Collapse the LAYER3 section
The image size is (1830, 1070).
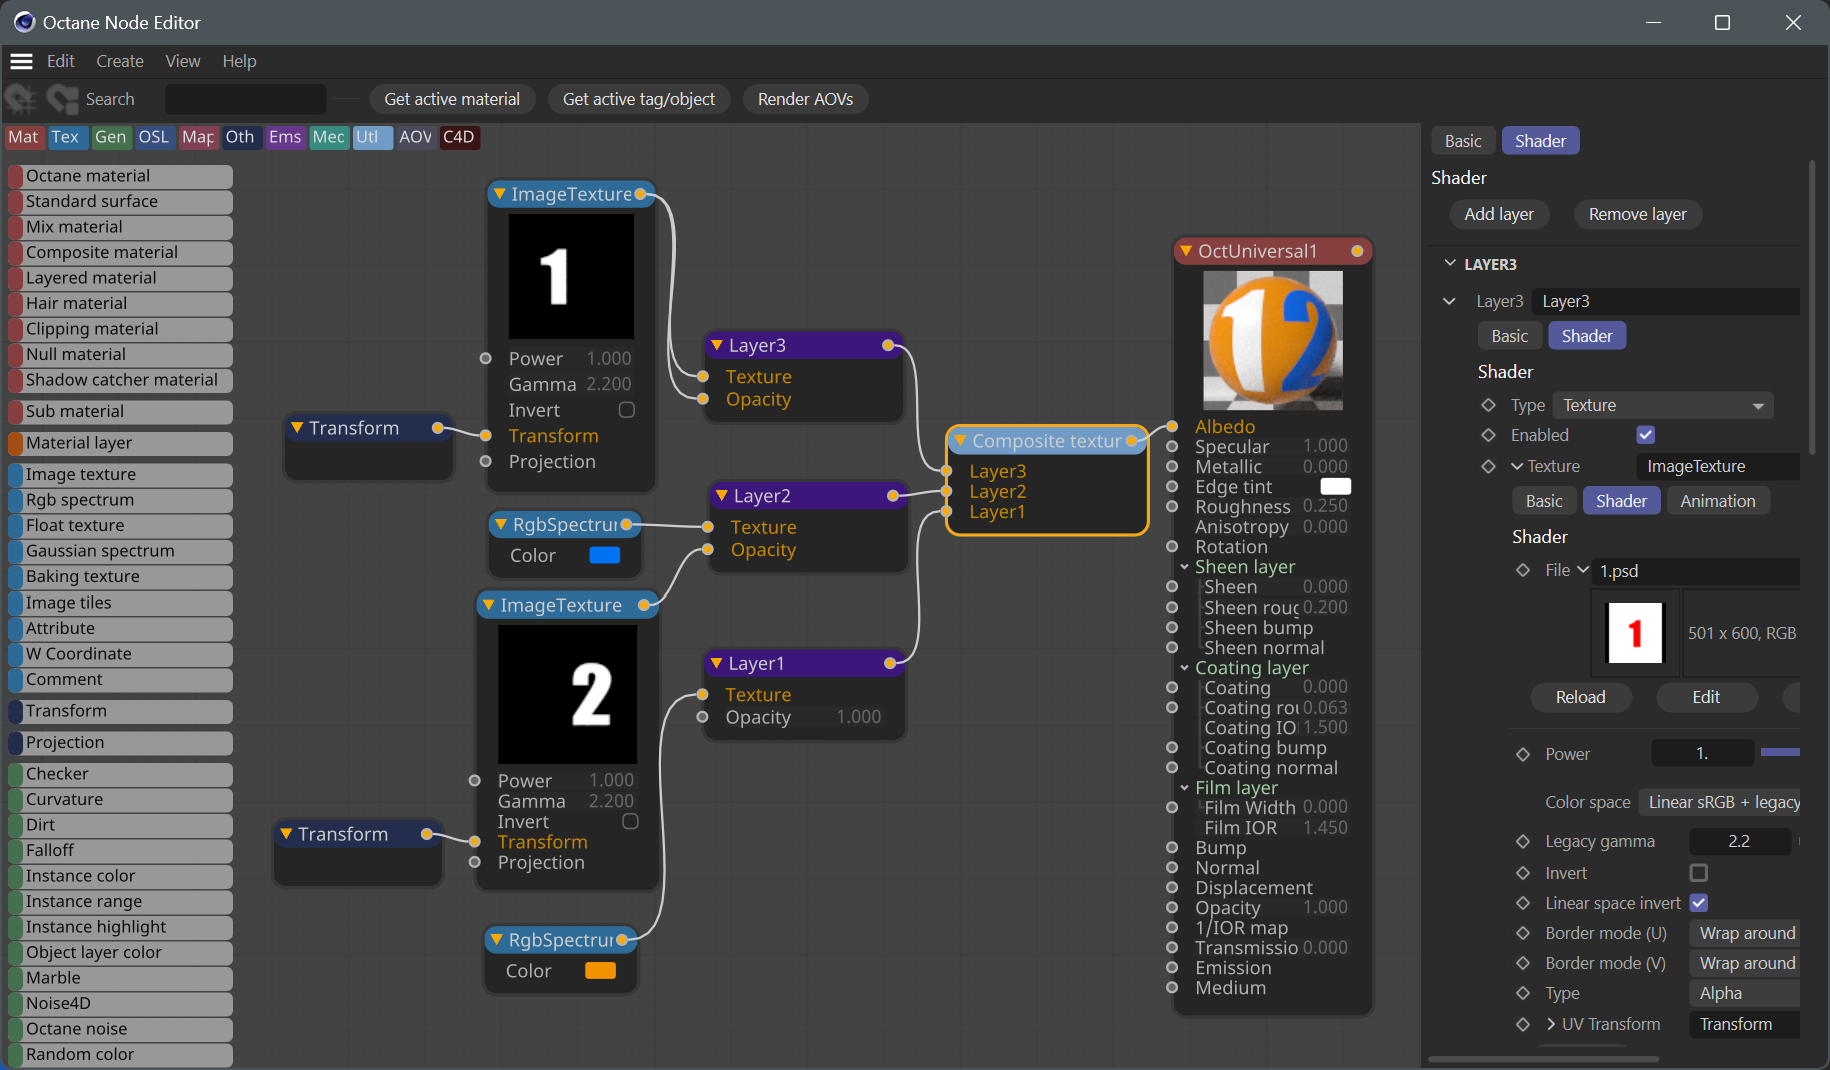tap(1450, 264)
